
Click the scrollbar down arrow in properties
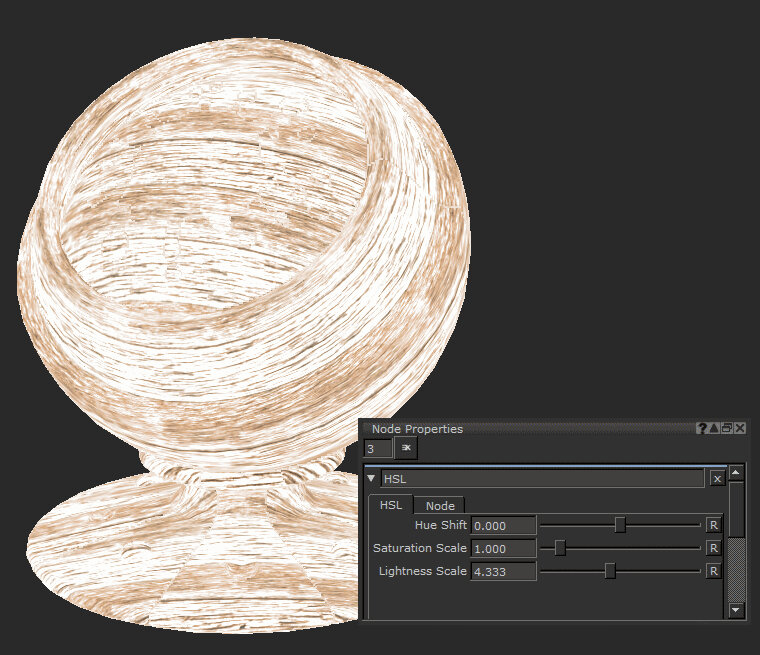pyautogui.click(x=736, y=609)
